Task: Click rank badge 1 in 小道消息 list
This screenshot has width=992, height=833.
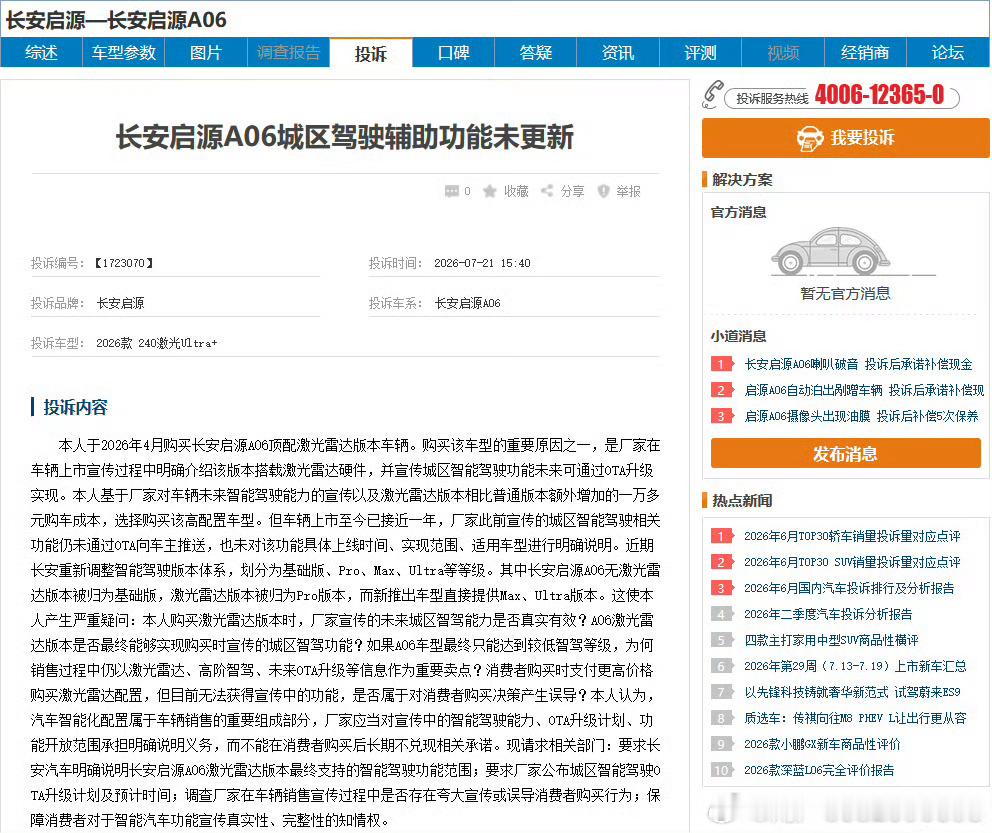Action: pyautogui.click(x=722, y=364)
